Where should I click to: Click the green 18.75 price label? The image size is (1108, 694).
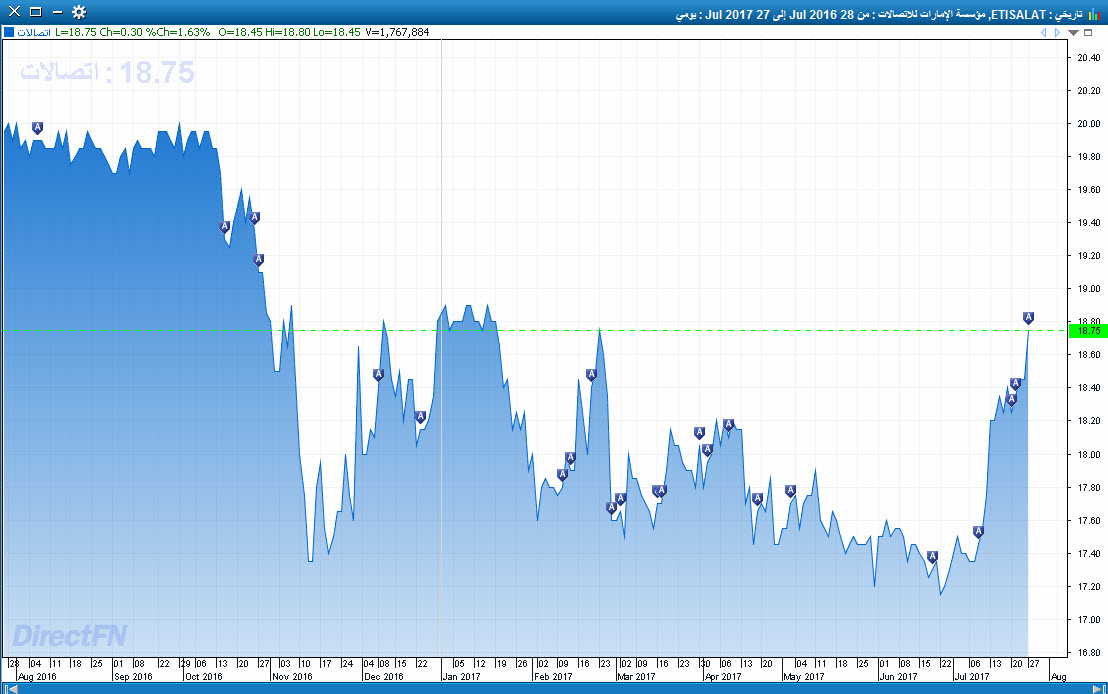click(1085, 330)
